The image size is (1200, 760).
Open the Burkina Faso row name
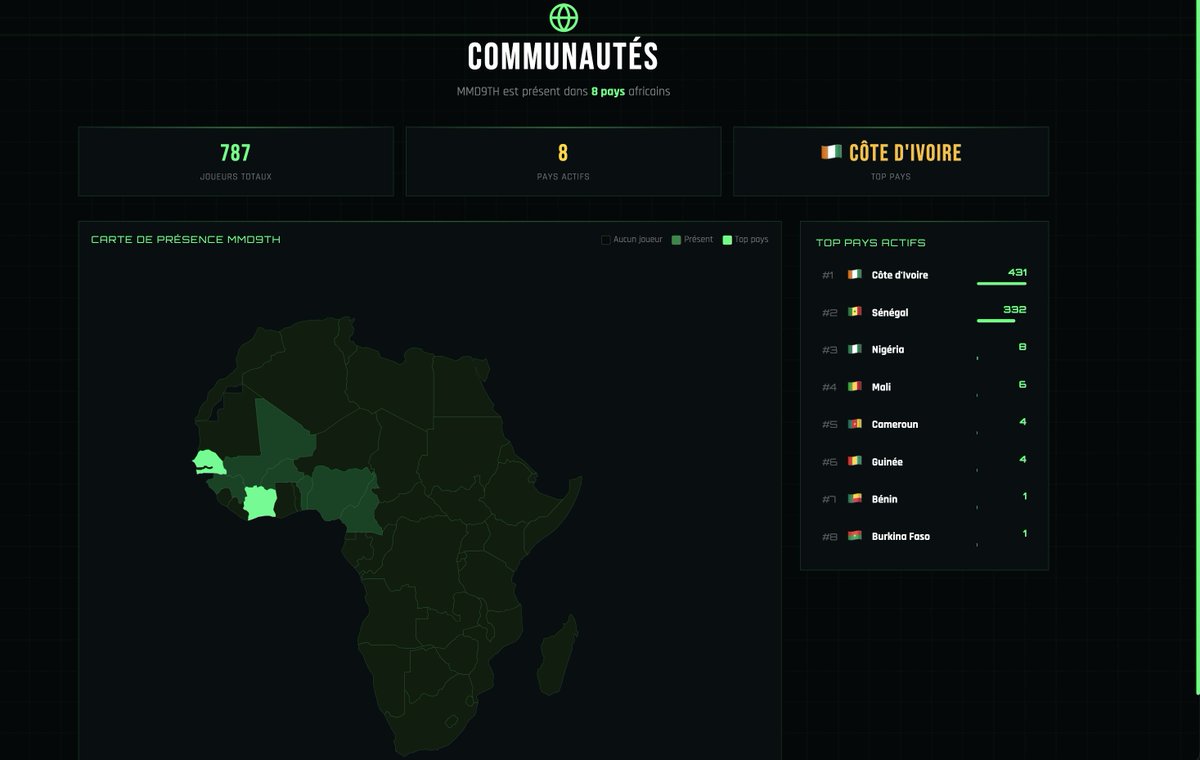click(x=901, y=536)
